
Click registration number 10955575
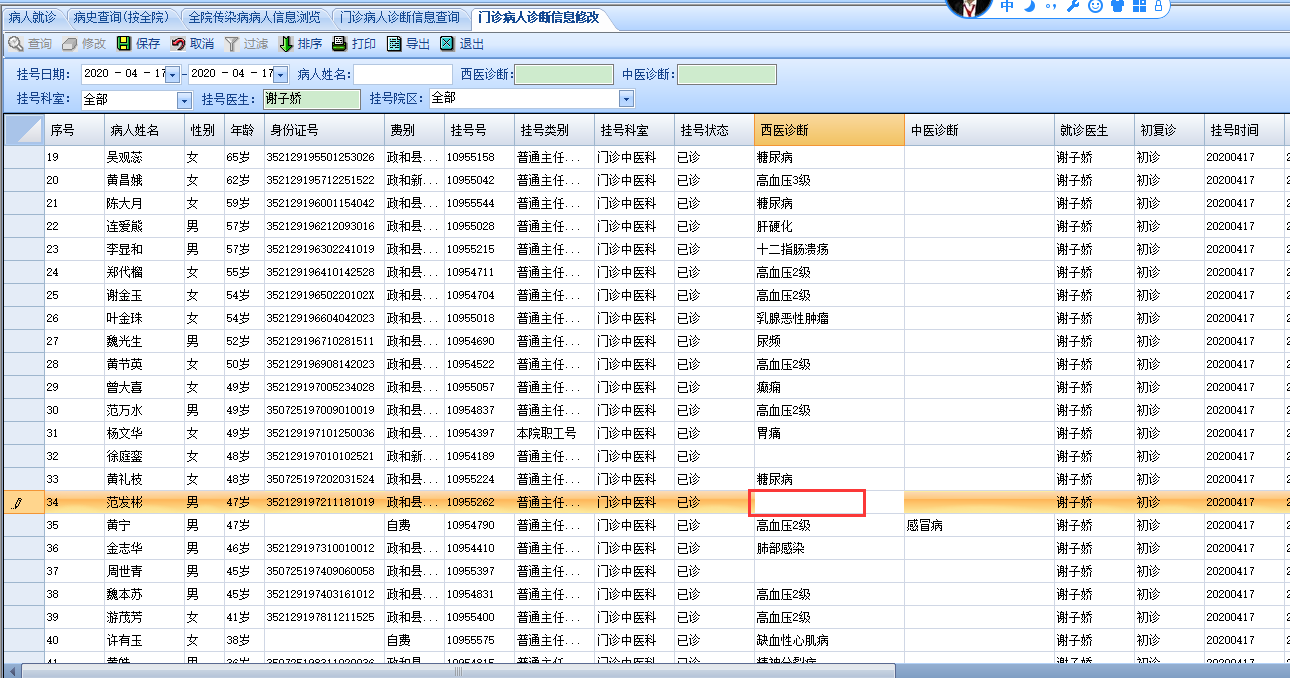pos(471,640)
